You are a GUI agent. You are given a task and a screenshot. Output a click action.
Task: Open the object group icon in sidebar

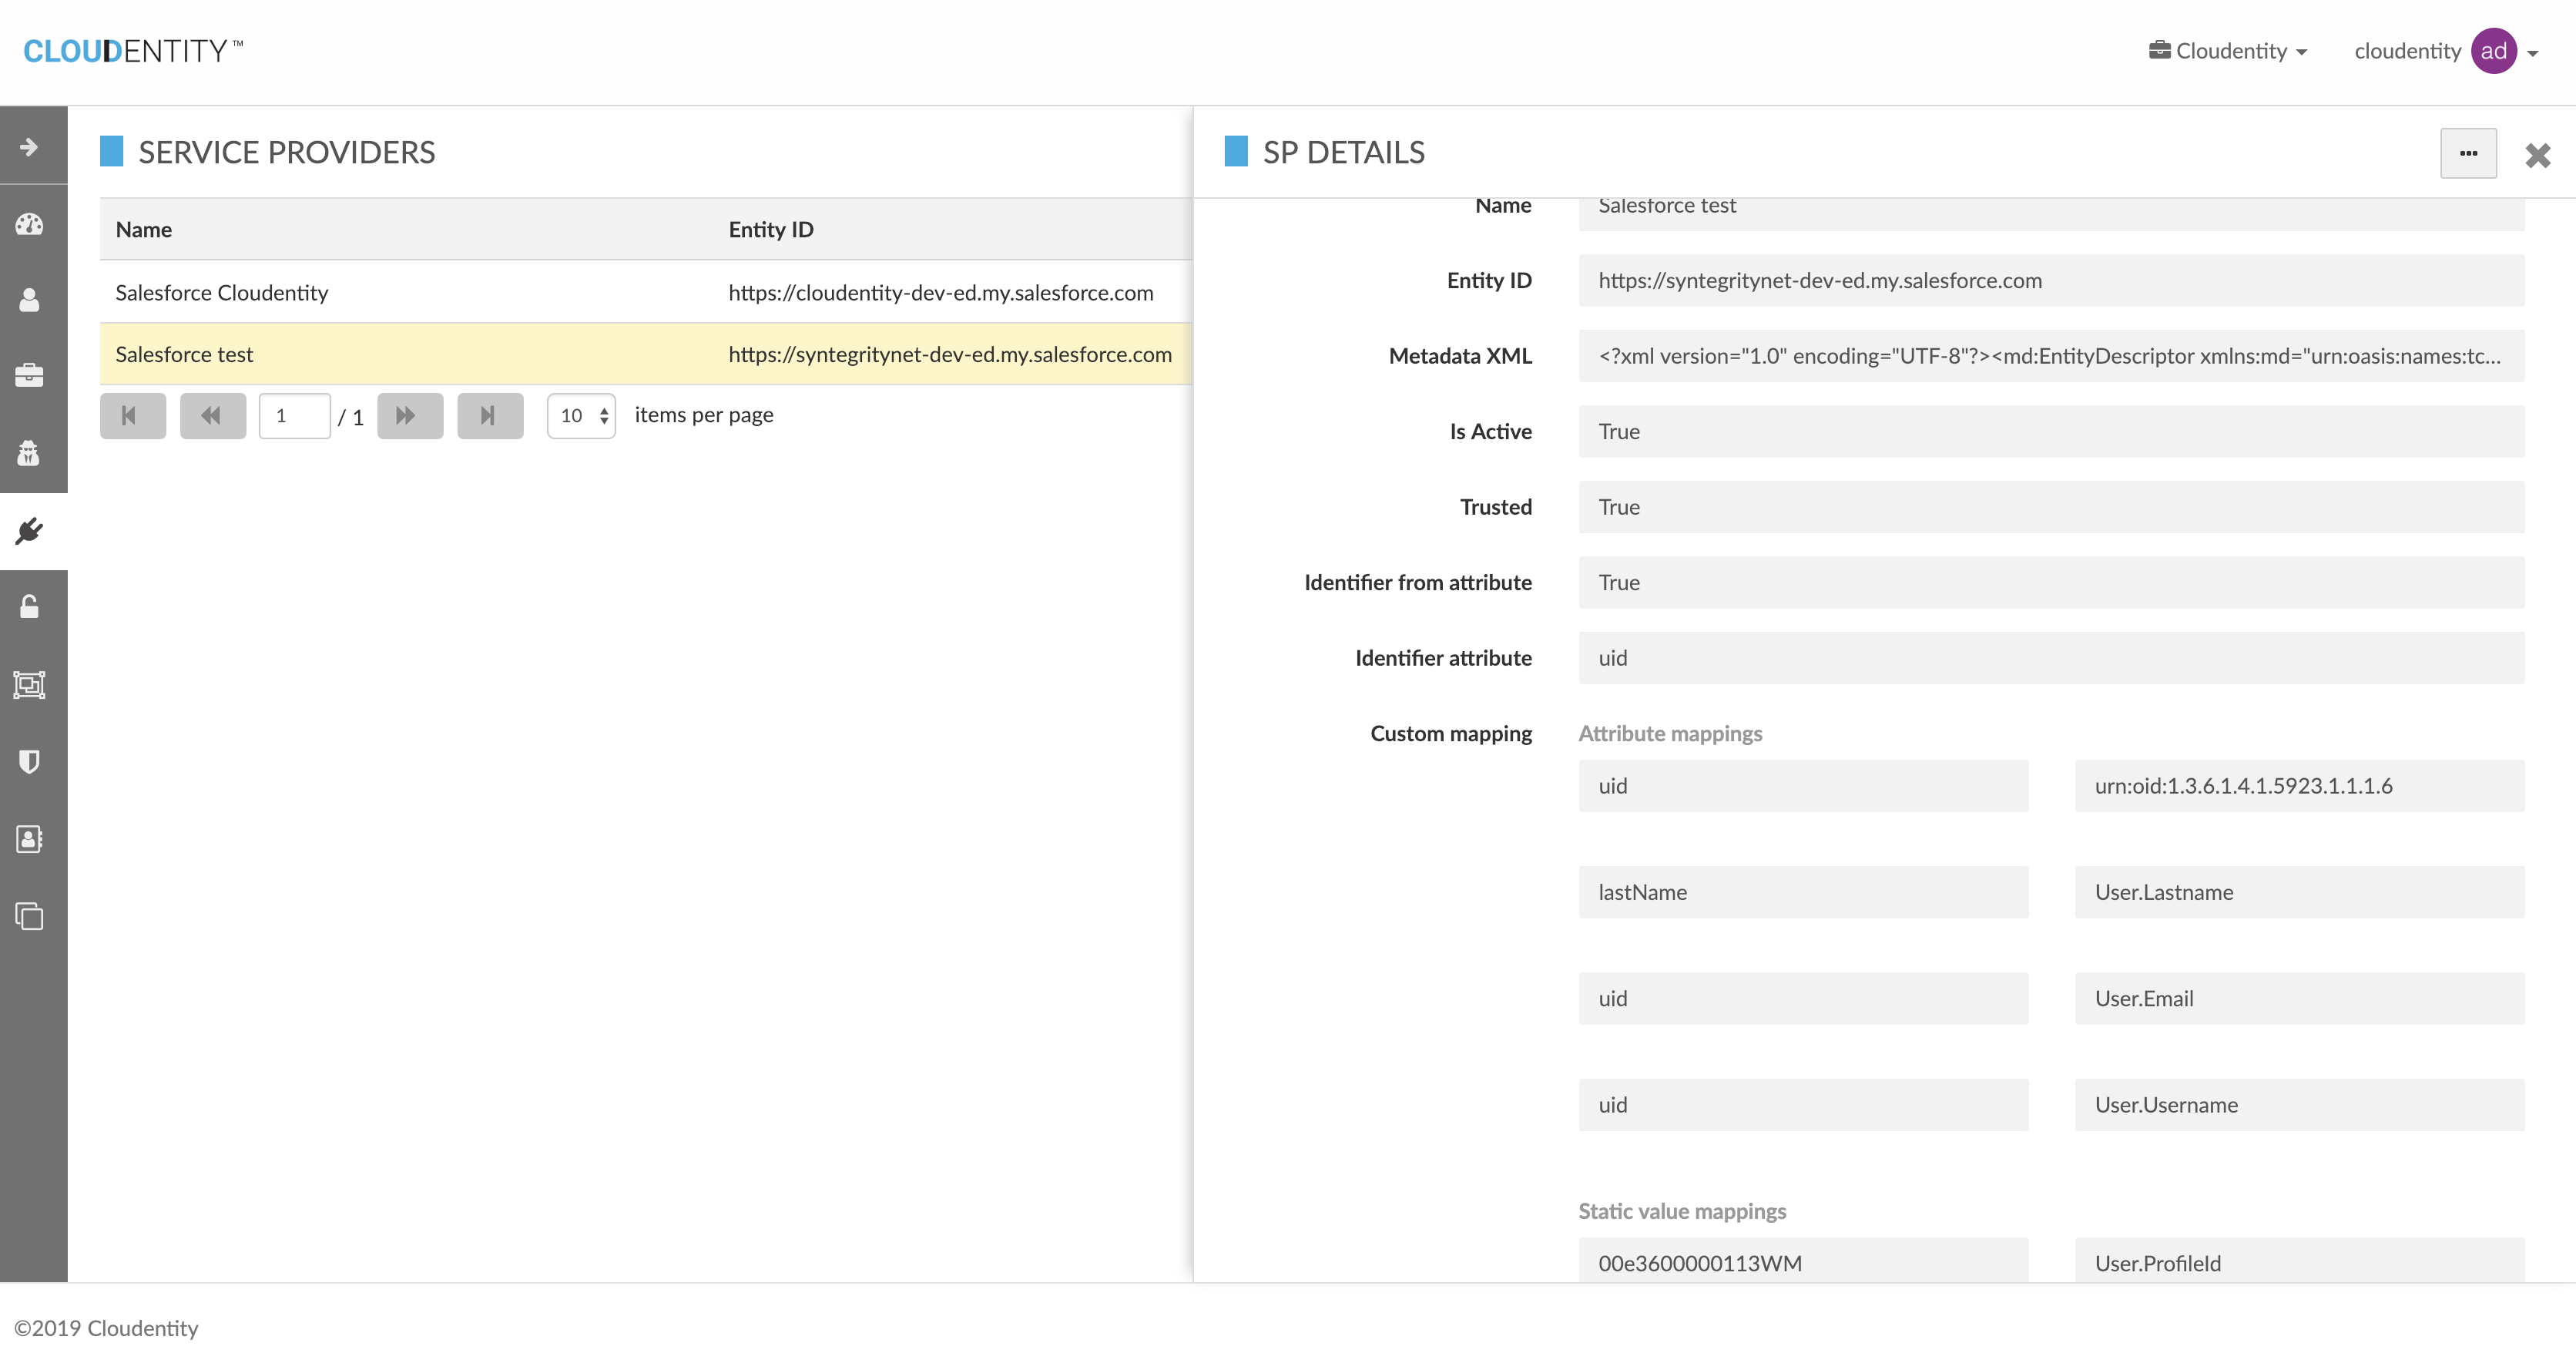30,685
